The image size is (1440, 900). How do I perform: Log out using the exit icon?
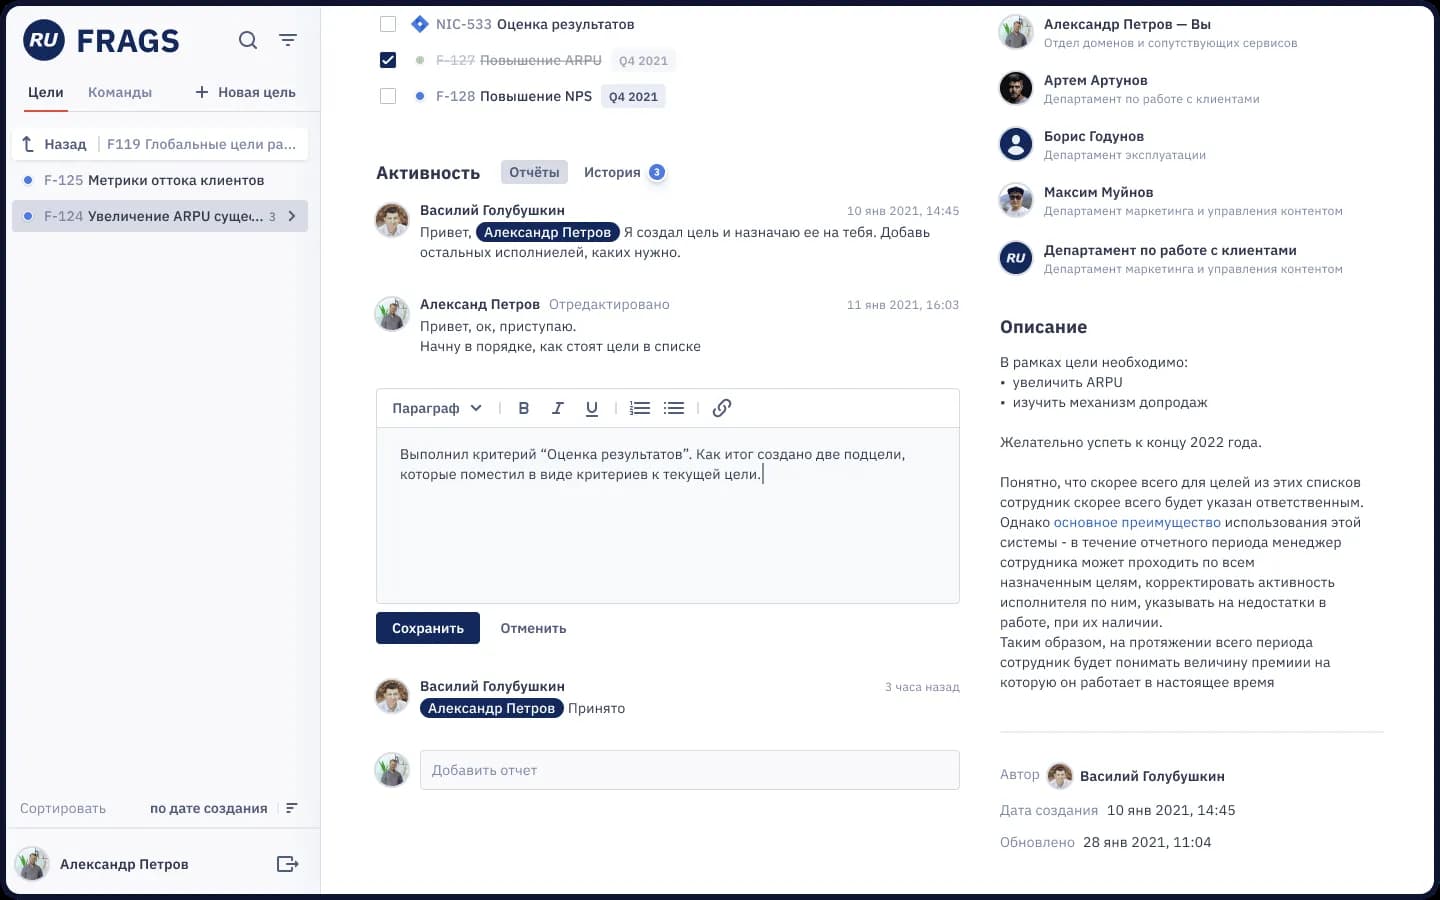coord(288,864)
